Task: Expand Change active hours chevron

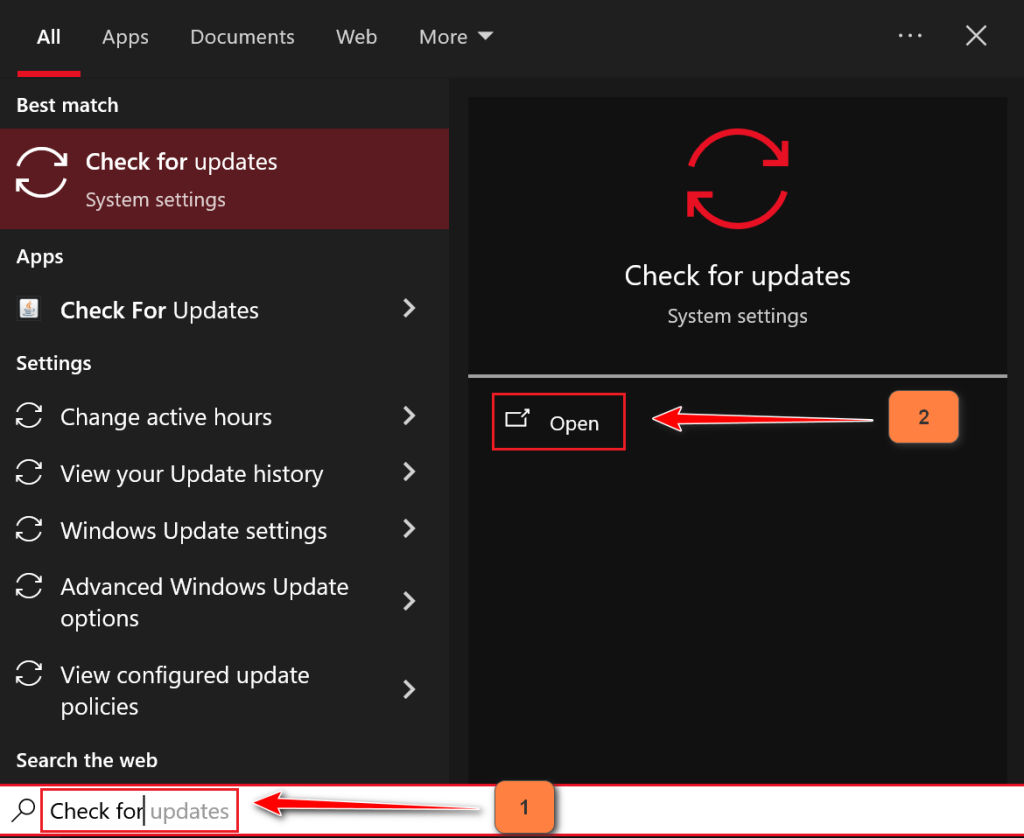Action: (409, 415)
